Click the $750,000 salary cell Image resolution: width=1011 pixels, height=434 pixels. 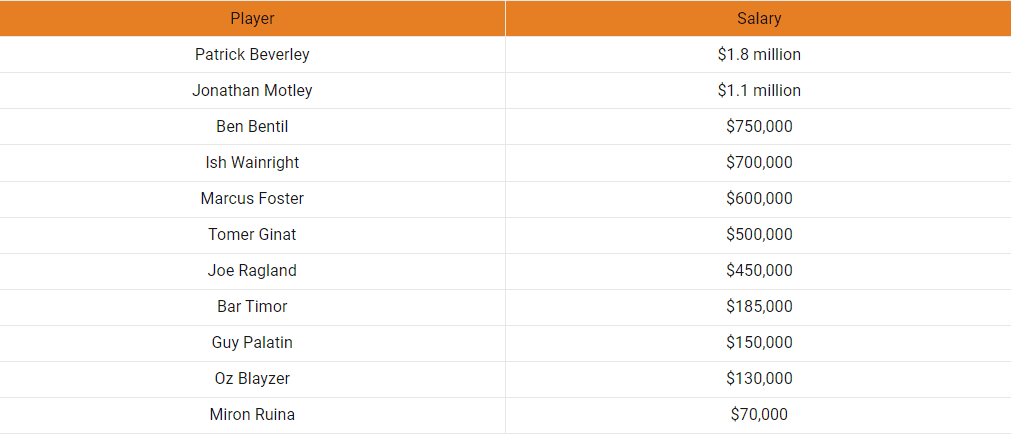[759, 126]
